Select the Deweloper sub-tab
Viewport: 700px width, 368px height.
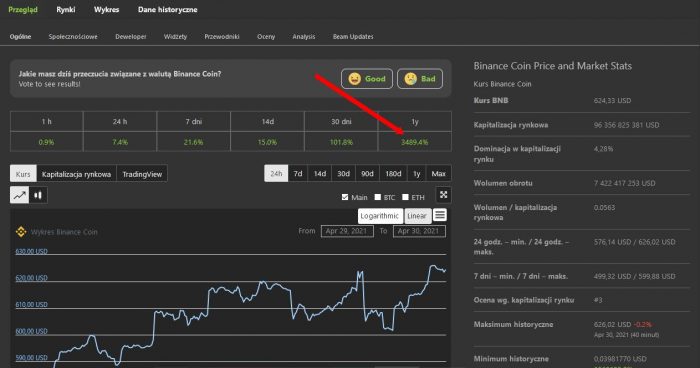pyautogui.click(x=131, y=37)
